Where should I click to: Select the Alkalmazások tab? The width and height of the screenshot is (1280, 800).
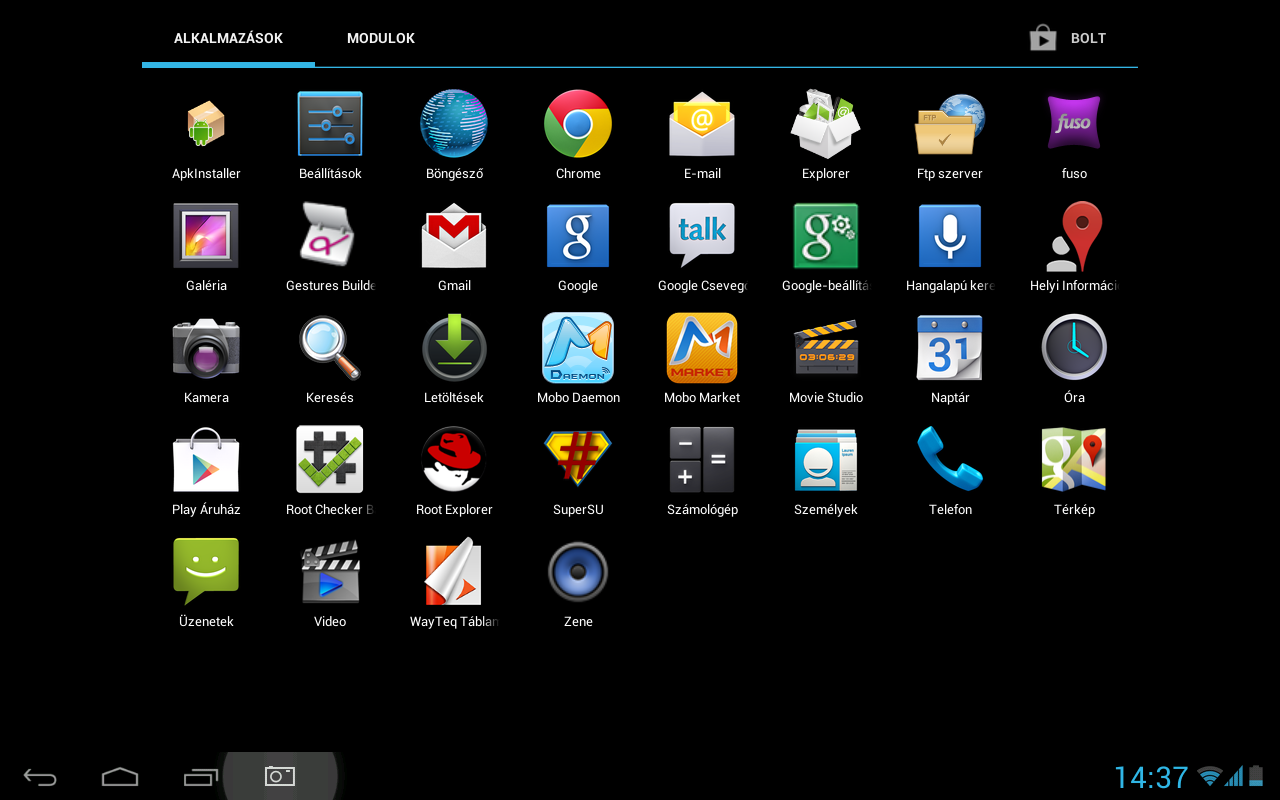click(x=228, y=38)
